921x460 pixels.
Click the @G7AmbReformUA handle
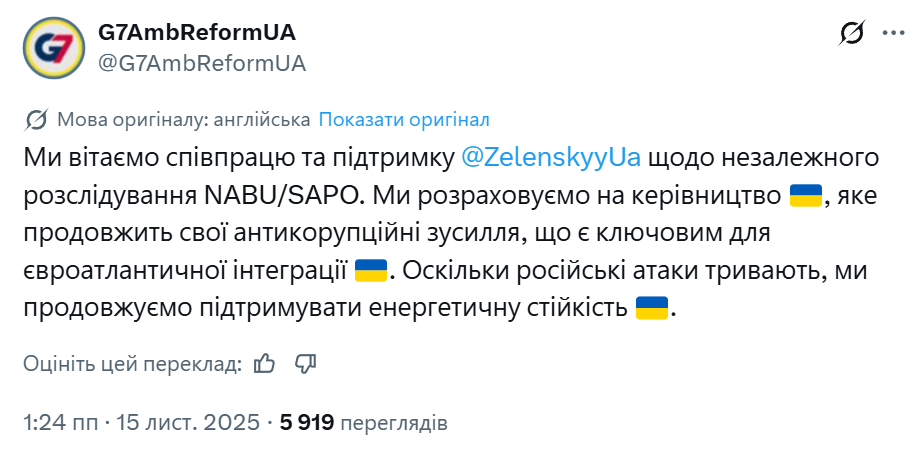click(x=201, y=62)
